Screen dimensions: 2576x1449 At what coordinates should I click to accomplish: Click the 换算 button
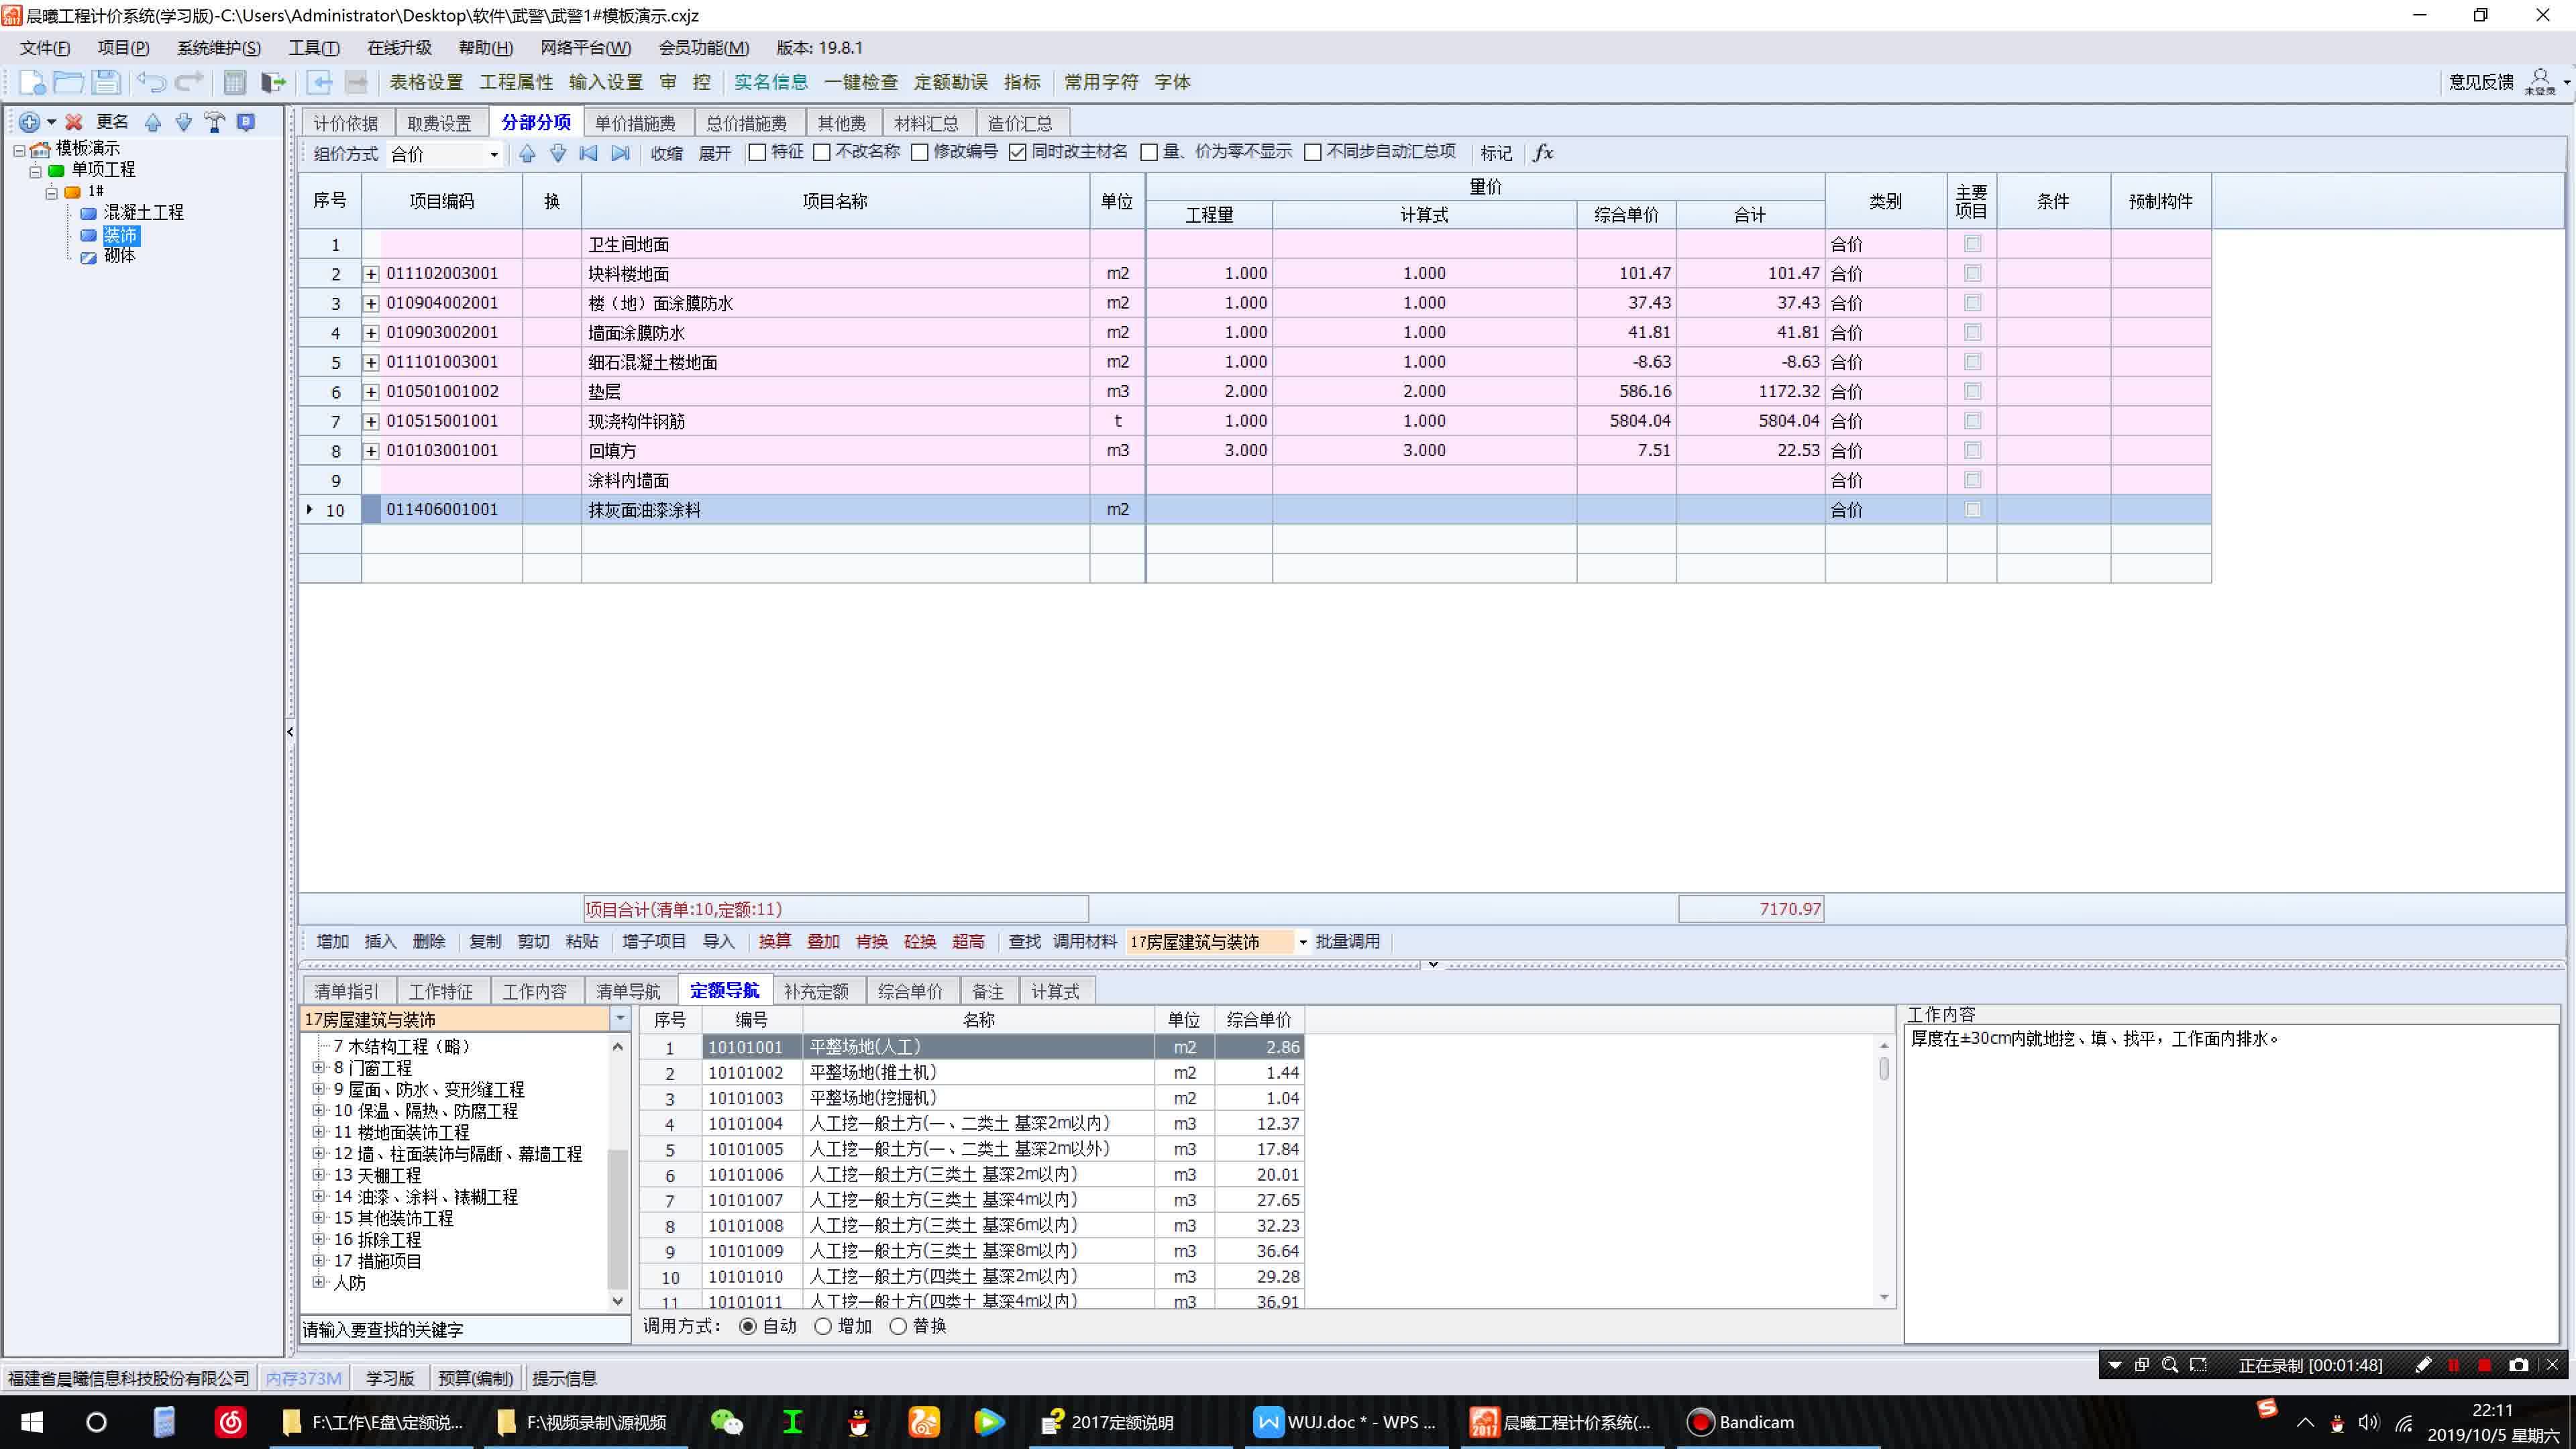774,942
